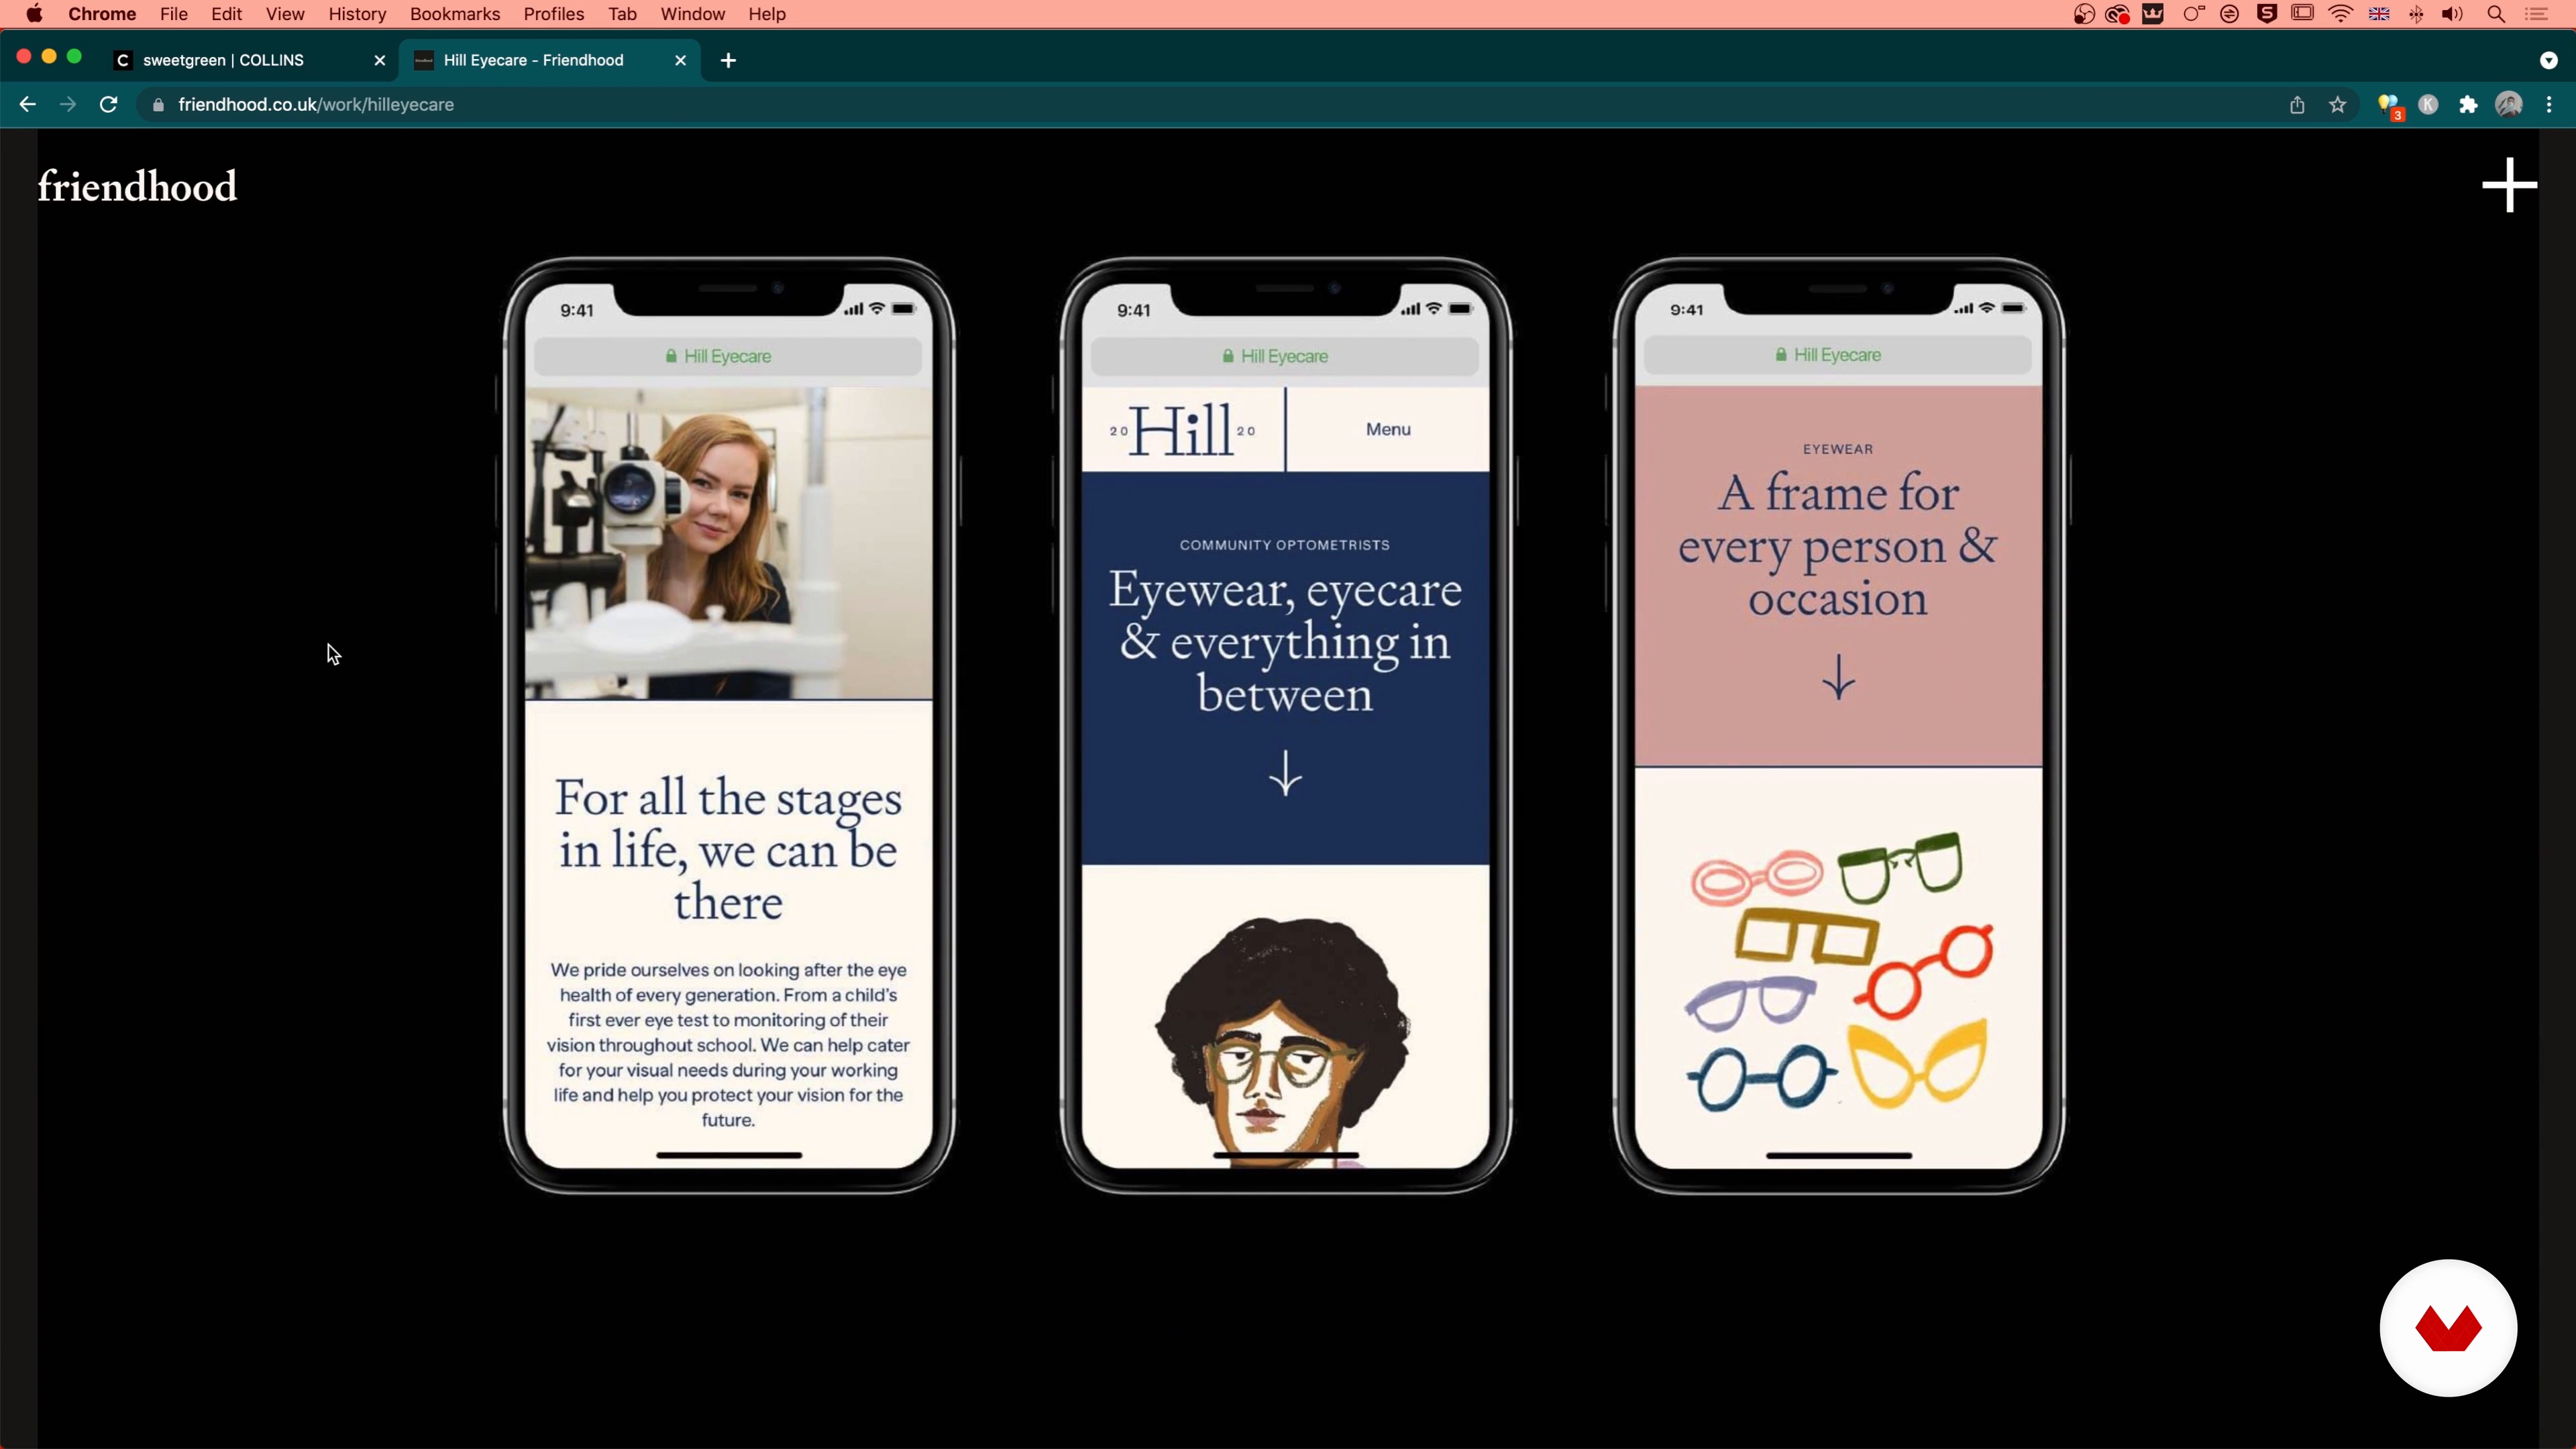This screenshot has height=1449, width=2576.
Task: Click the woman at eye exam photo
Action: pos(729,543)
